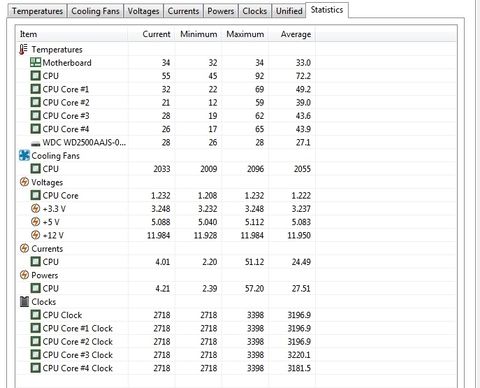Click the thermometer icon beside Temperatures
The image size is (480, 388).
coord(23,49)
